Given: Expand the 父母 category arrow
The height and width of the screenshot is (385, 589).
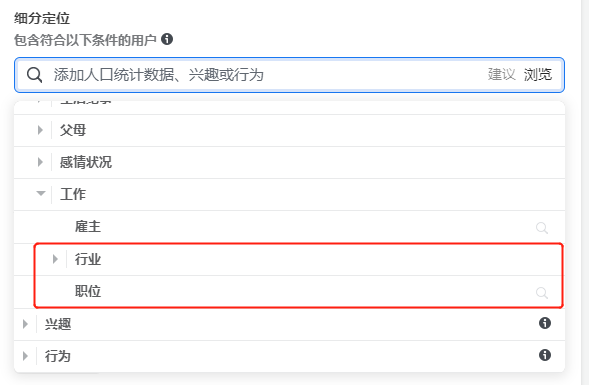Looking at the screenshot, I should (40, 130).
